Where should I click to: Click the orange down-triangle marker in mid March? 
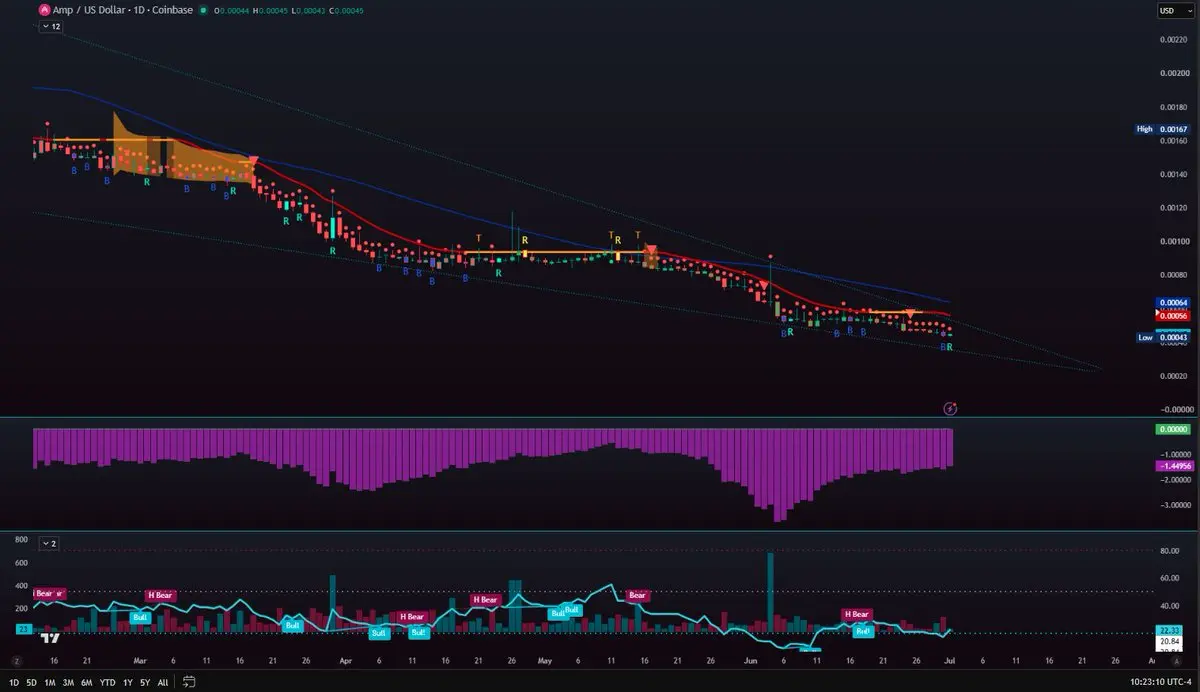pos(253,161)
